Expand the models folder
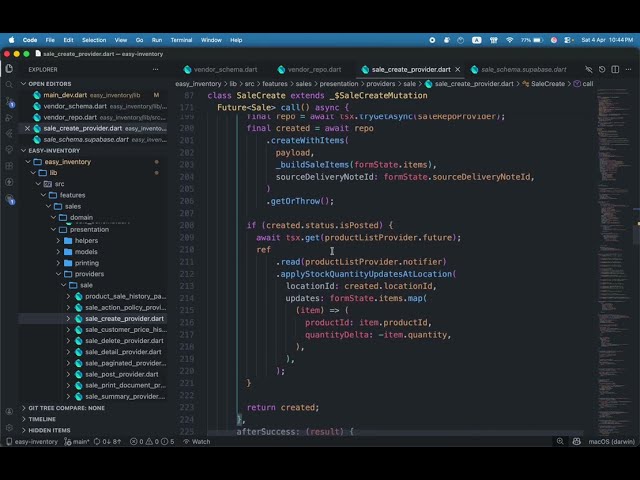Image resolution: width=640 pixels, height=480 pixels. [x=59, y=252]
